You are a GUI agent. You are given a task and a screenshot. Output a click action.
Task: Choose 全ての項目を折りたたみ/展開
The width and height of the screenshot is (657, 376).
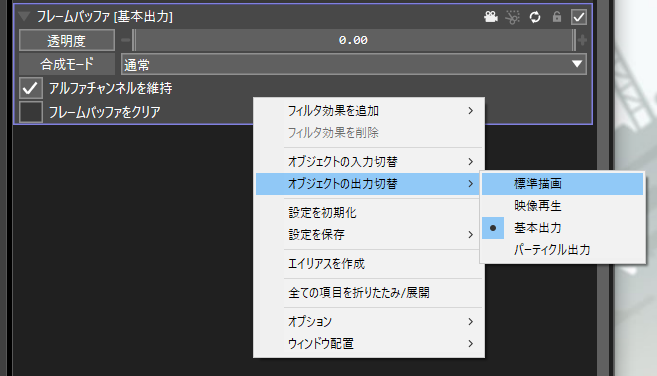pos(369,293)
